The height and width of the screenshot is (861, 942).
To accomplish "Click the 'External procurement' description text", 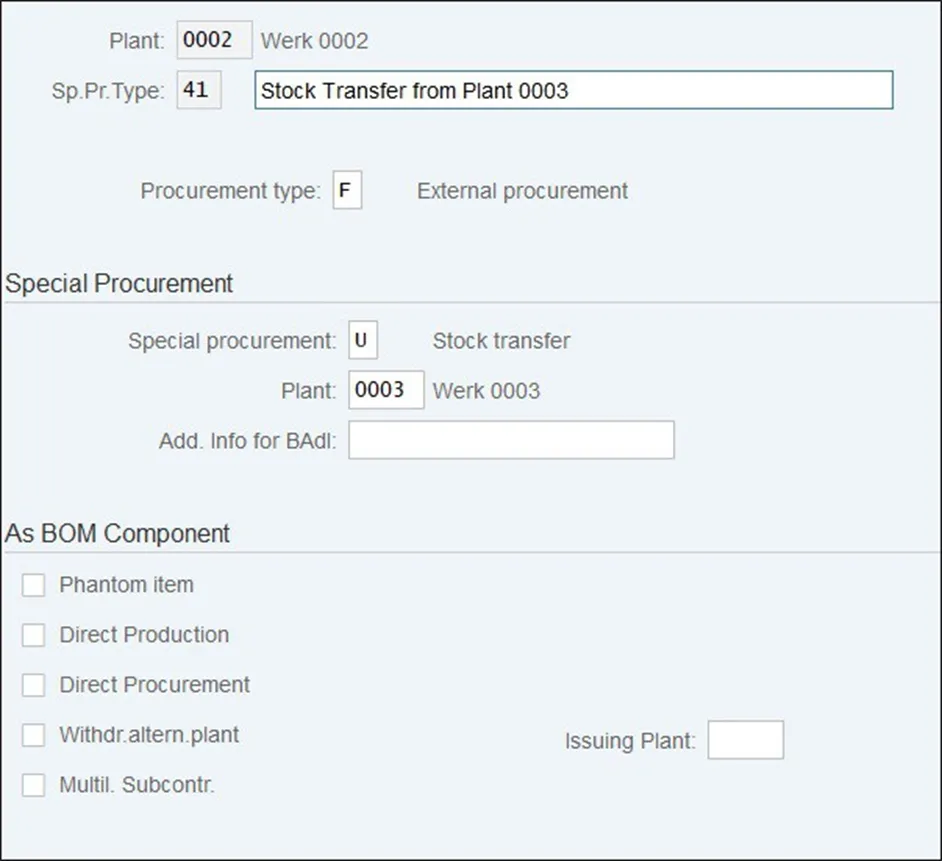I will [522, 191].
